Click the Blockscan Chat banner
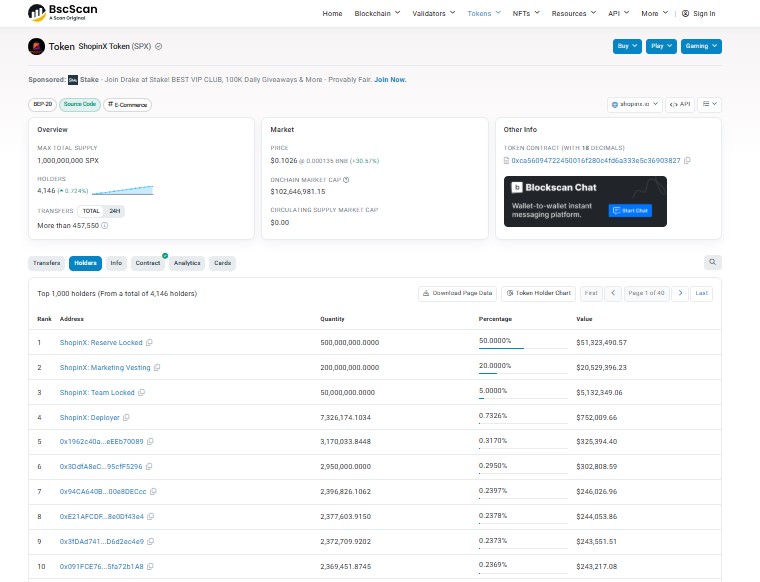The width and height of the screenshot is (760, 582). tap(585, 201)
